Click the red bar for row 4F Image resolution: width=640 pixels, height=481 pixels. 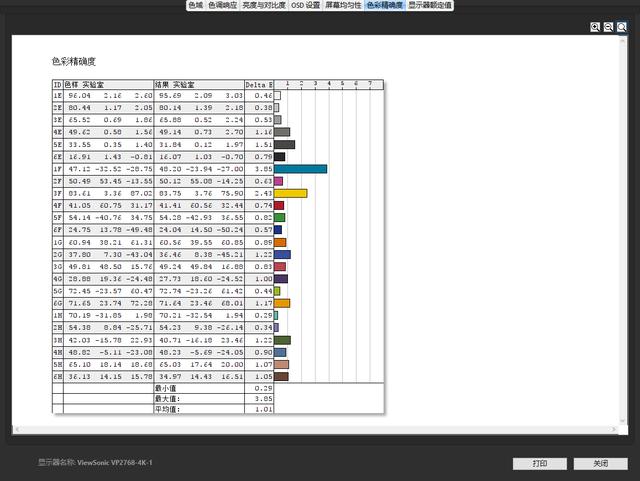[x=279, y=205]
